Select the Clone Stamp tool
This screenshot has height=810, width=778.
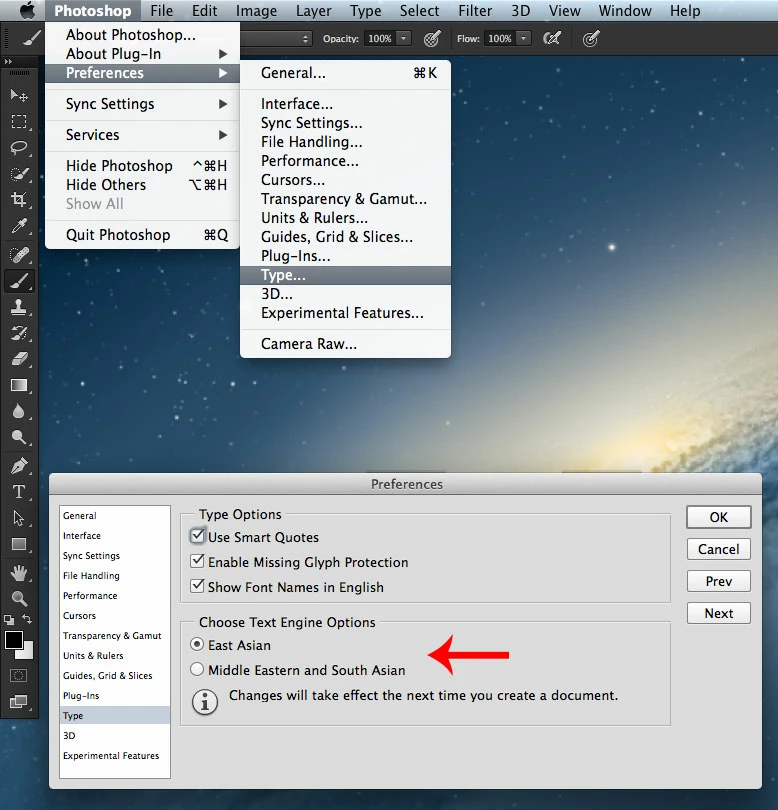click(19, 307)
